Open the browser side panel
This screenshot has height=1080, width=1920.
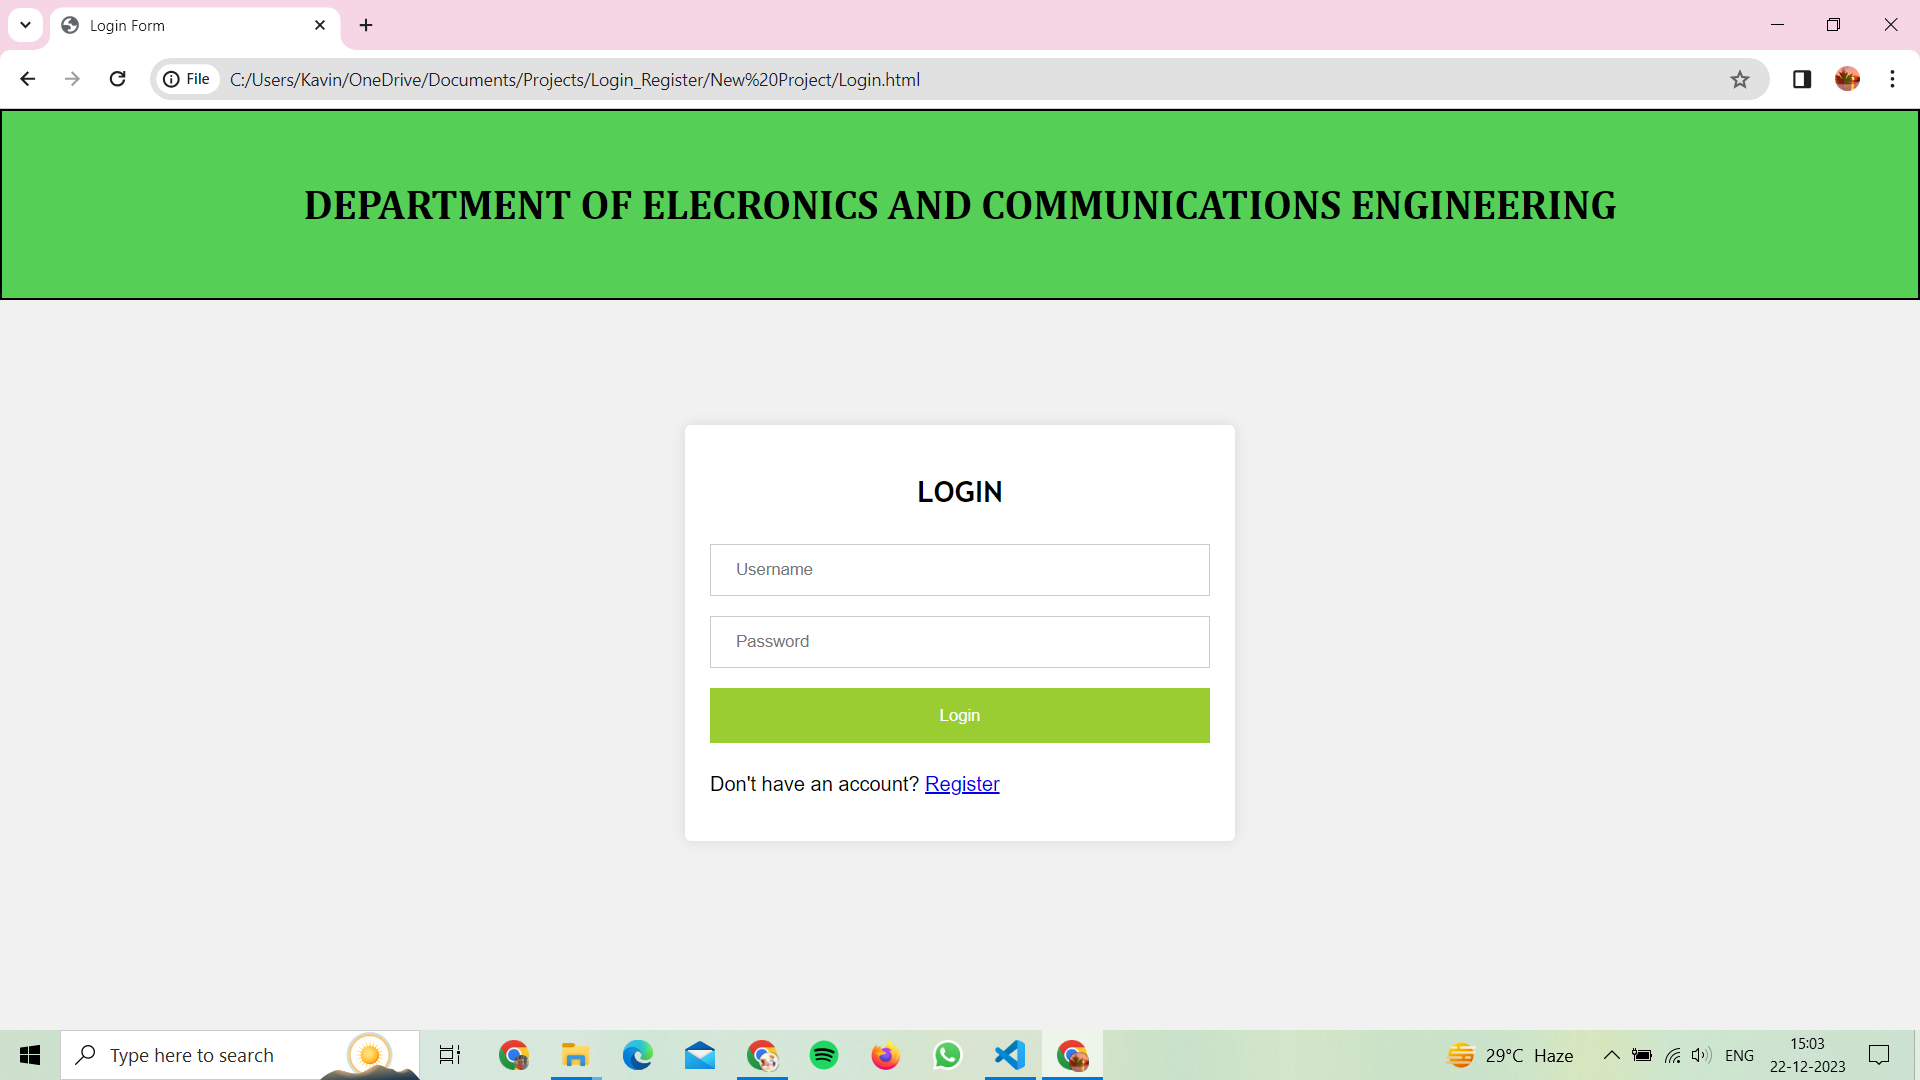pyautogui.click(x=1802, y=79)
